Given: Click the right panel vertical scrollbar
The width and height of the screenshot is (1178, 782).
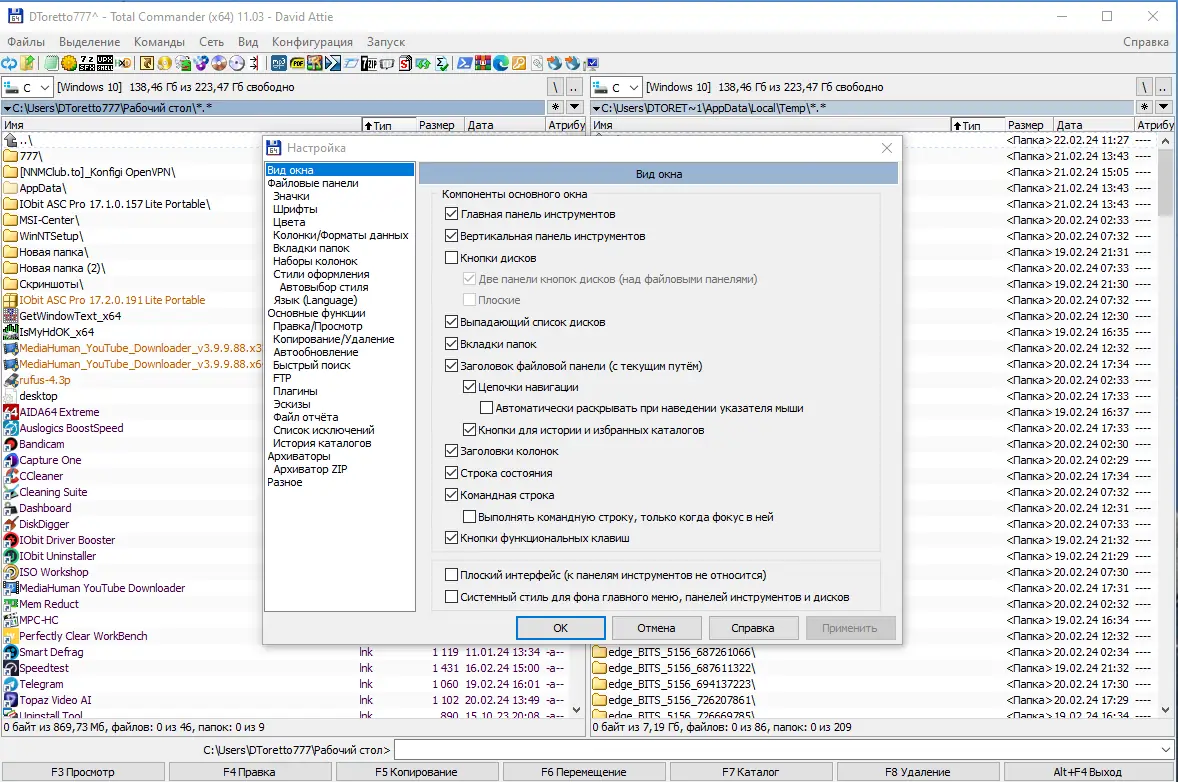Looking at the screenshot, I should [x=1165, y=424].
